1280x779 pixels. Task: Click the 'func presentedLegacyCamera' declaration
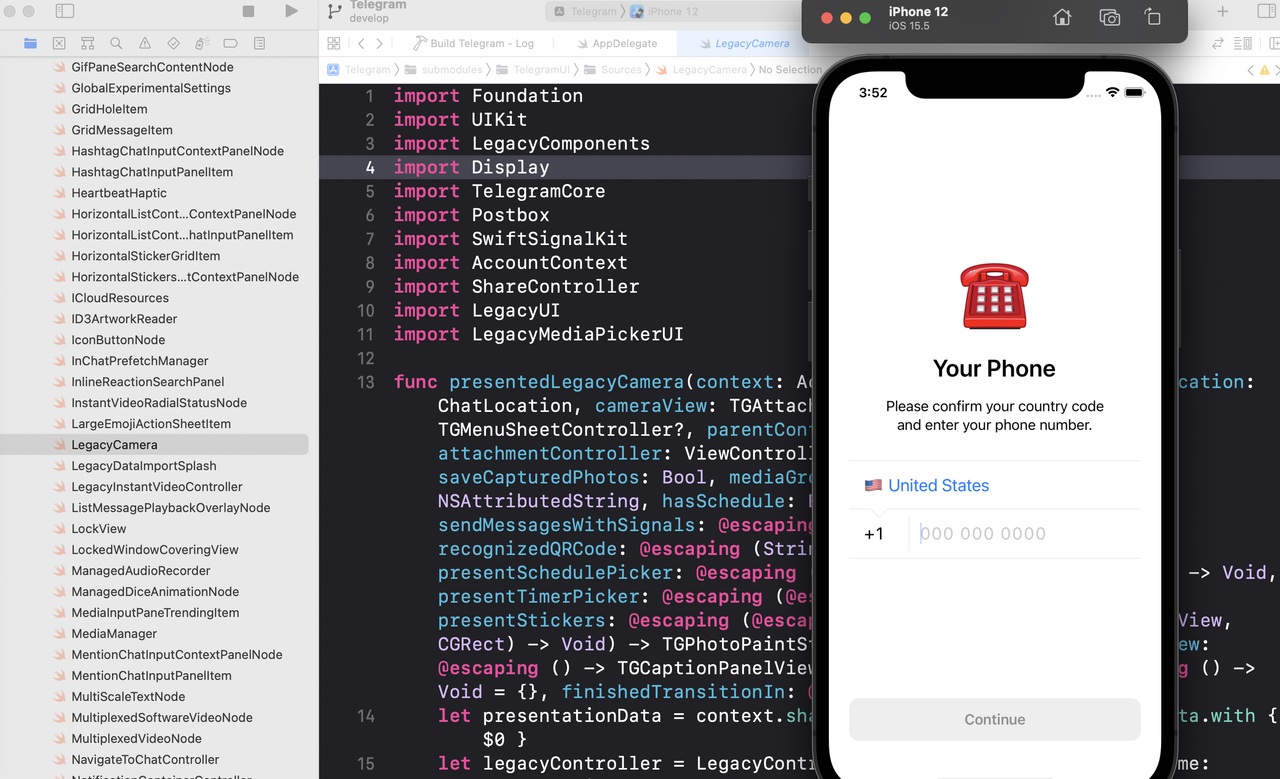pos(538,382)
